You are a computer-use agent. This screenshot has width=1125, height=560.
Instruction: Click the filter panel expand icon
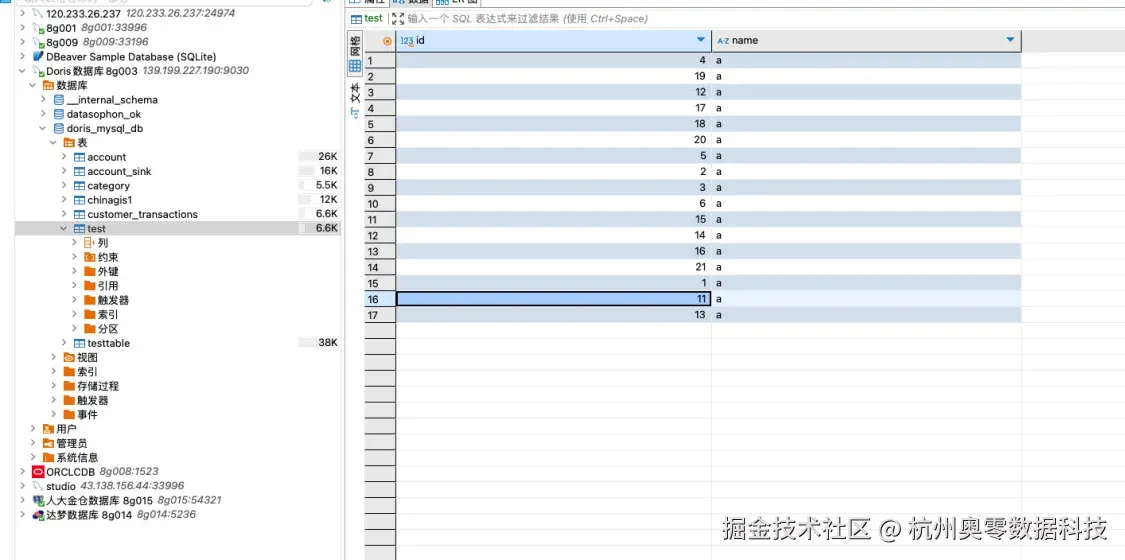tap(398, 19)
